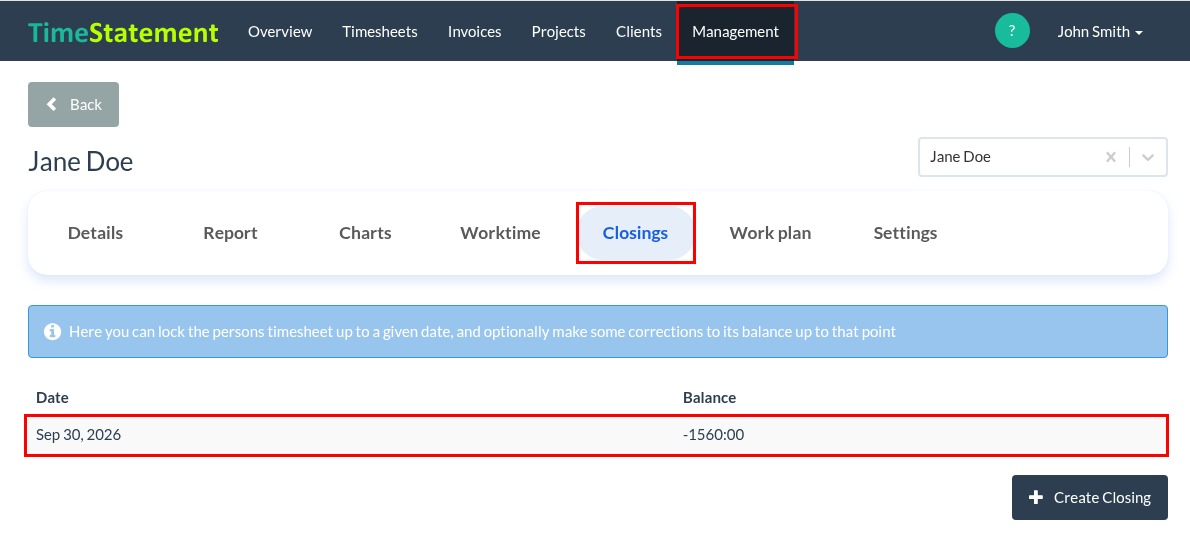Open the Timesheets menu item

coord(379,32)
